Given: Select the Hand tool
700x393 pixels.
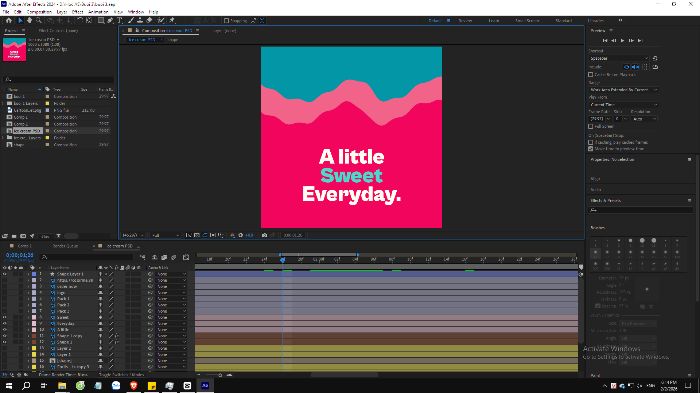Looking at the screenshot, I should point(29,21).
